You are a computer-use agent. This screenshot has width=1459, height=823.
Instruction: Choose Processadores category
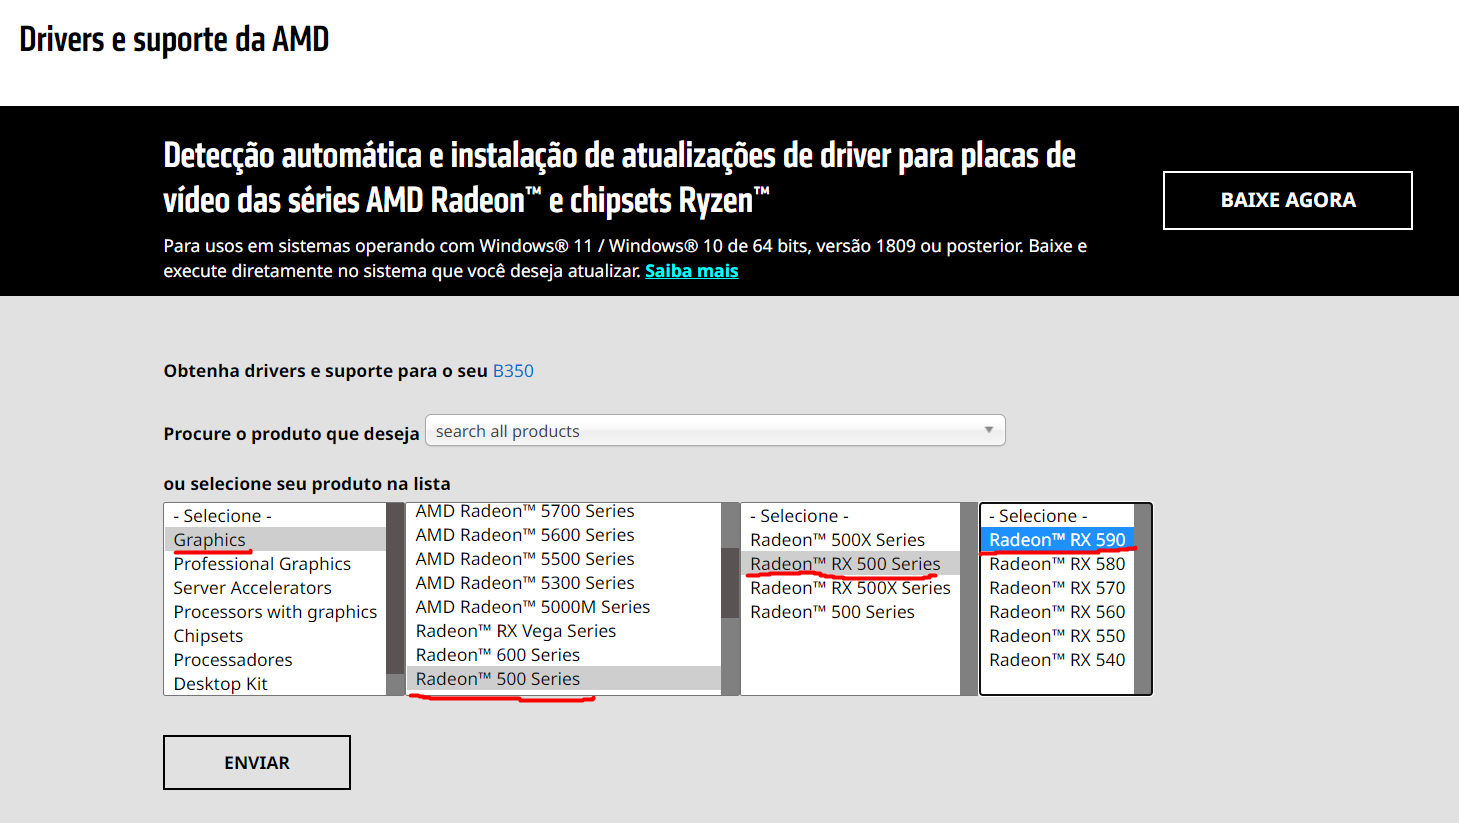(x=275, y=660)
